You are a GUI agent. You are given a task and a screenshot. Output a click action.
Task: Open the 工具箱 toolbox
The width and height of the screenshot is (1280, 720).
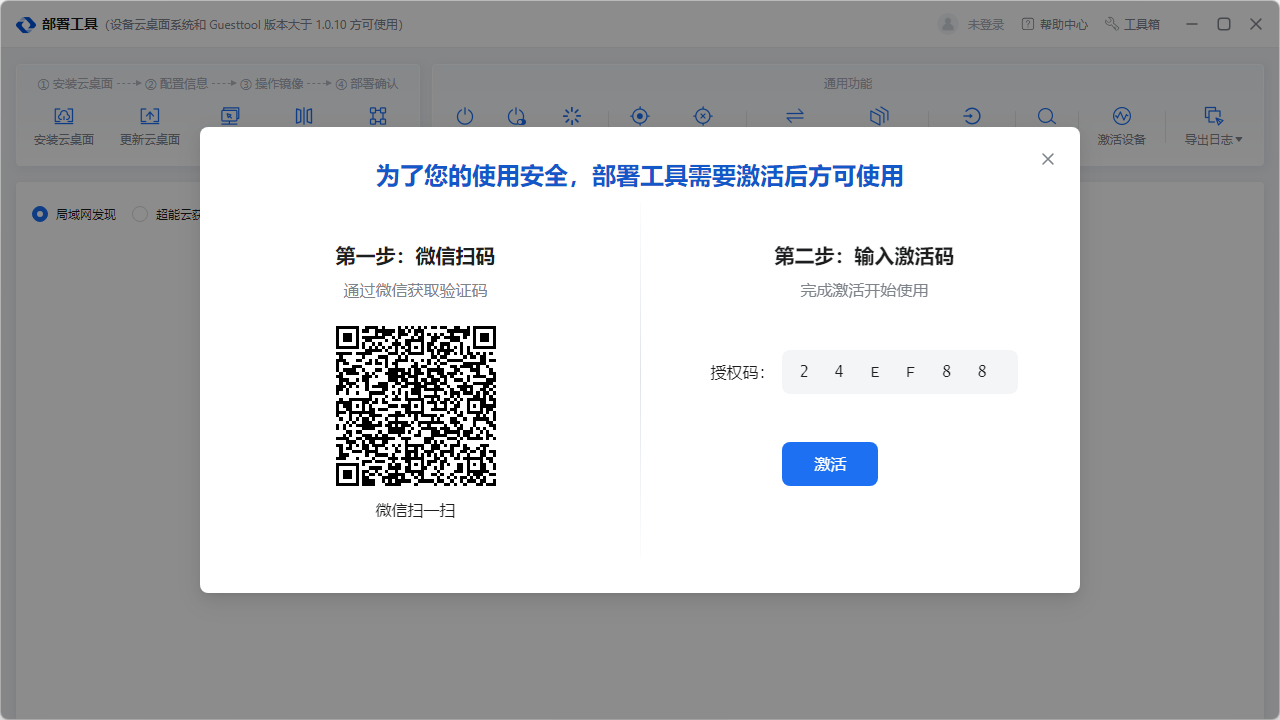[1132, 24]
